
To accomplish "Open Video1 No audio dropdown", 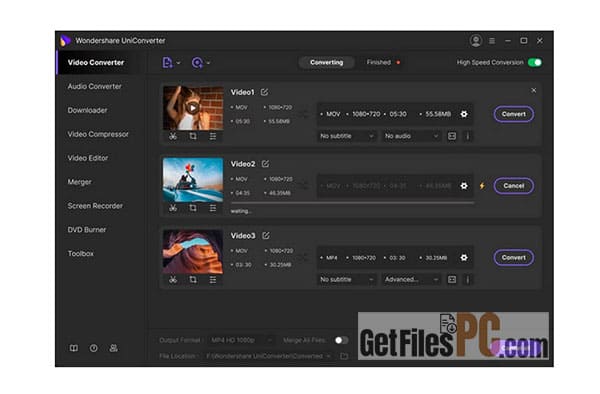I will point(411,136).
